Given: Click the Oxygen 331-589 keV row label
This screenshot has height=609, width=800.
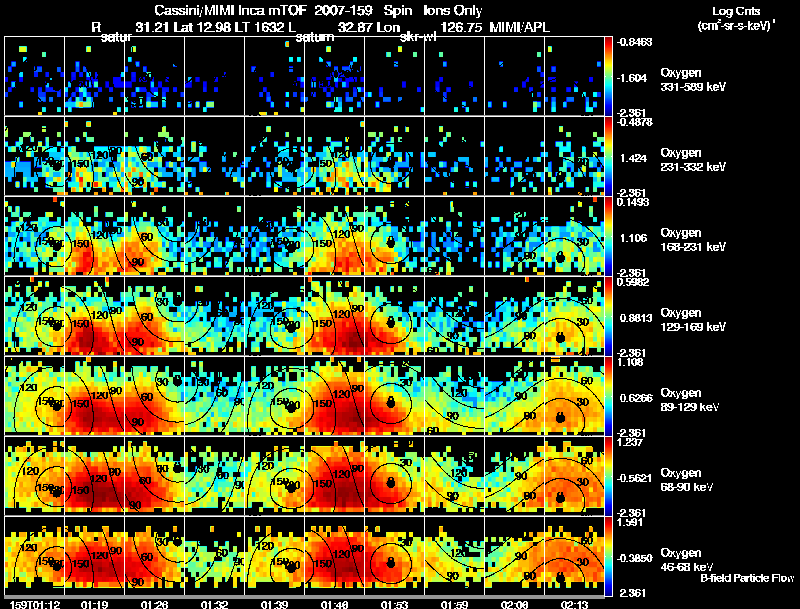Looking at the screenshot, I should [x=693, y=80].
